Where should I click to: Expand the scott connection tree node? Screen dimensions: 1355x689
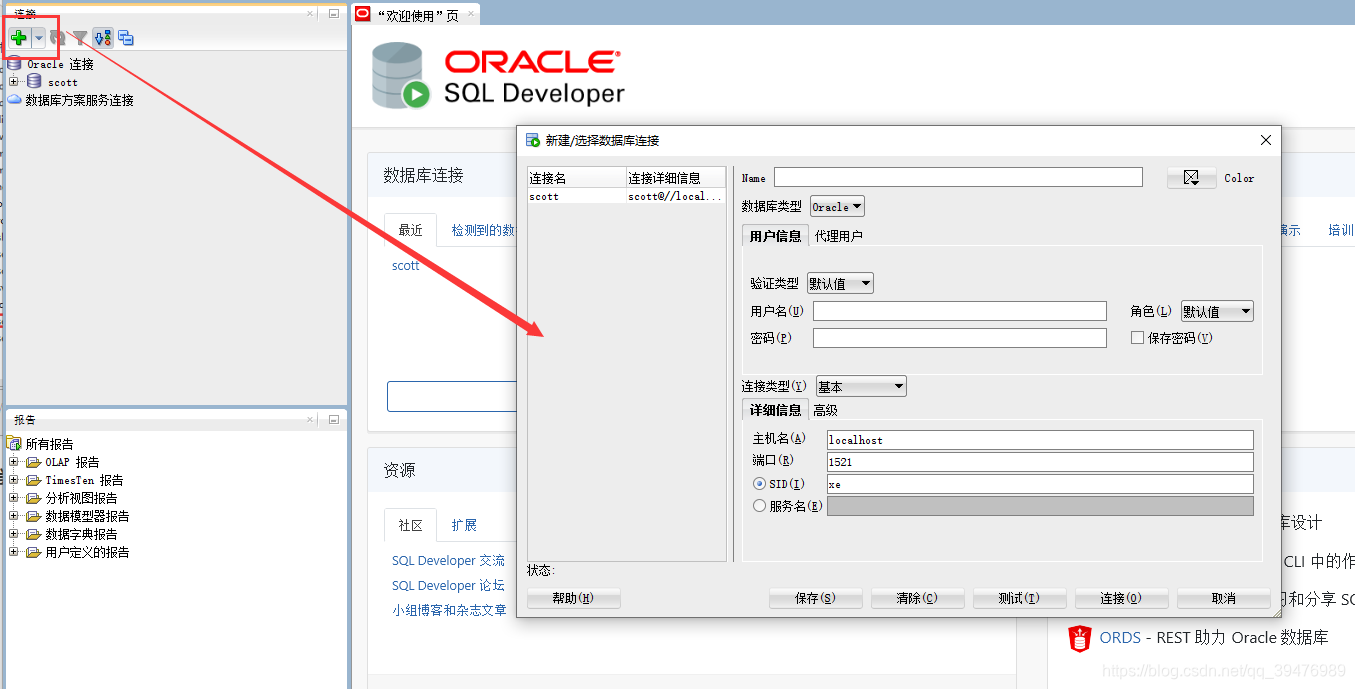(x=14, y=82)
